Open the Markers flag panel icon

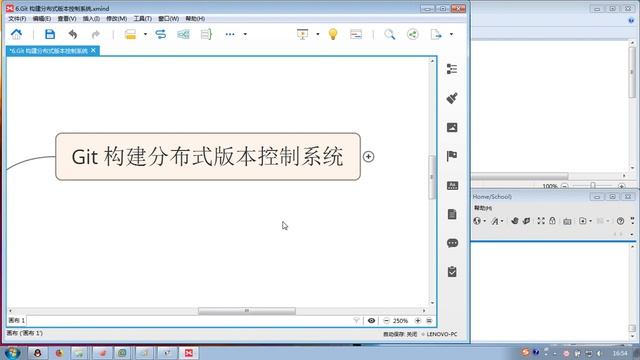452,156
